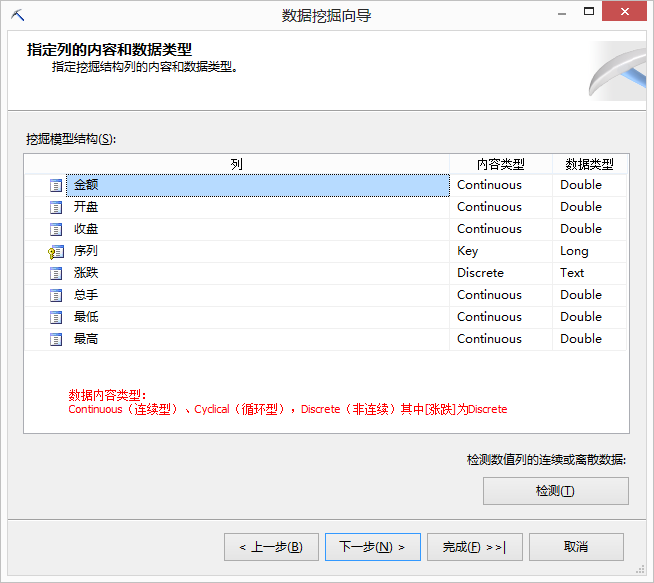Open data type Double for 最低
Viewport: 654px width, 583px height.
589,318
